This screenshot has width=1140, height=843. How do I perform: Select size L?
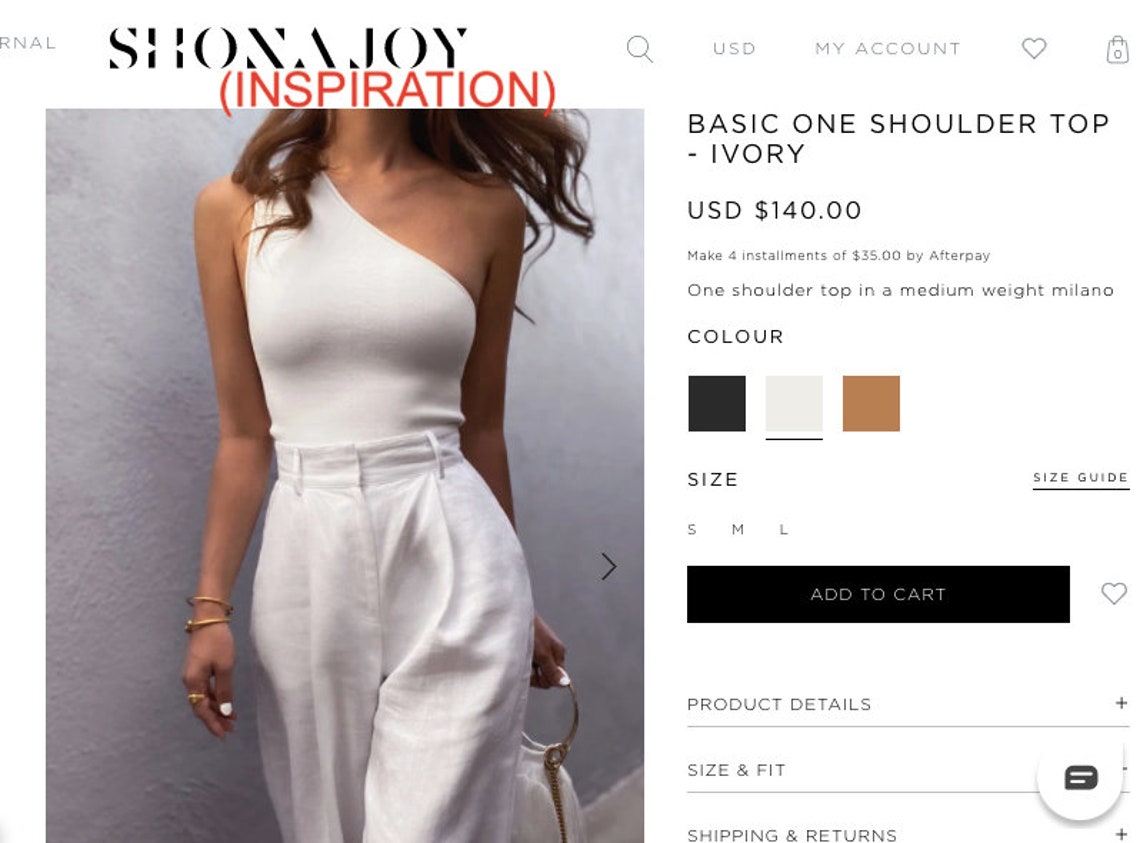784,530
